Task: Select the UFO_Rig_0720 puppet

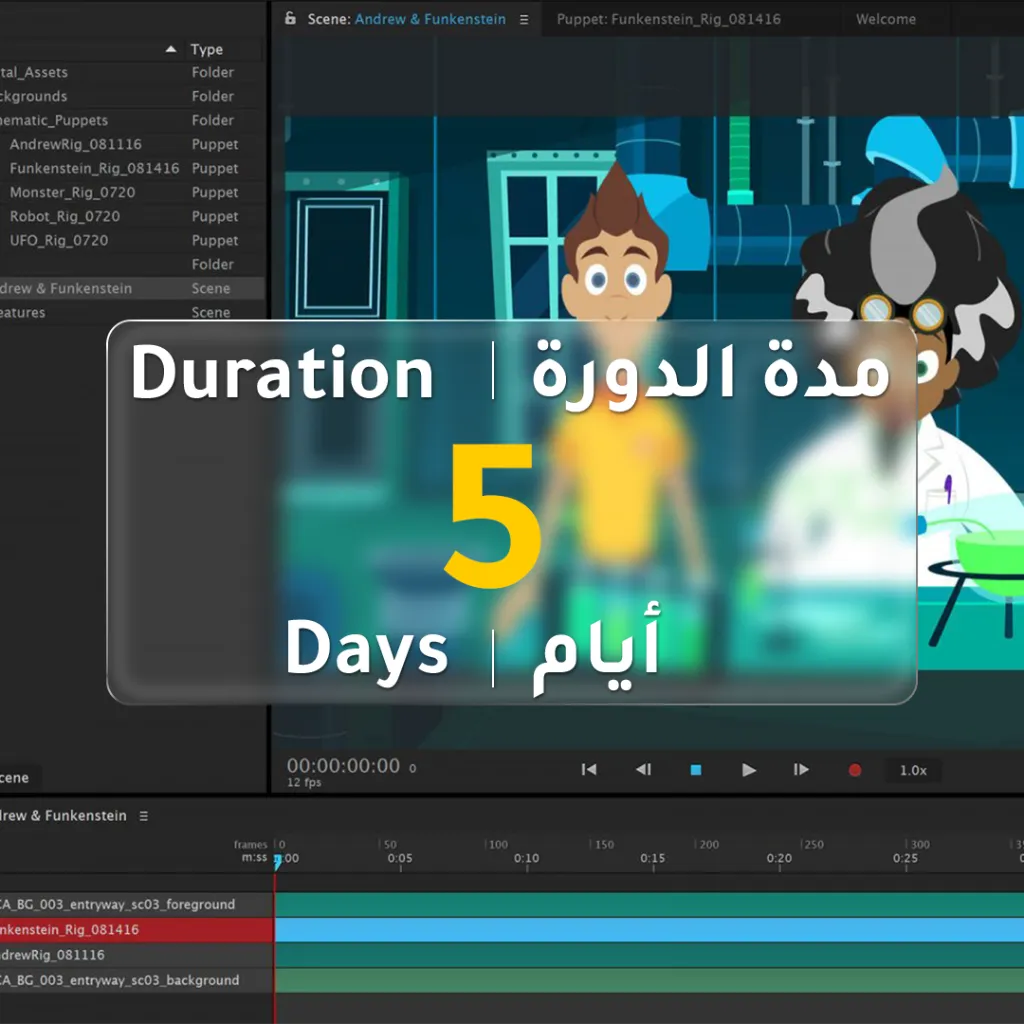Action: 132,240
